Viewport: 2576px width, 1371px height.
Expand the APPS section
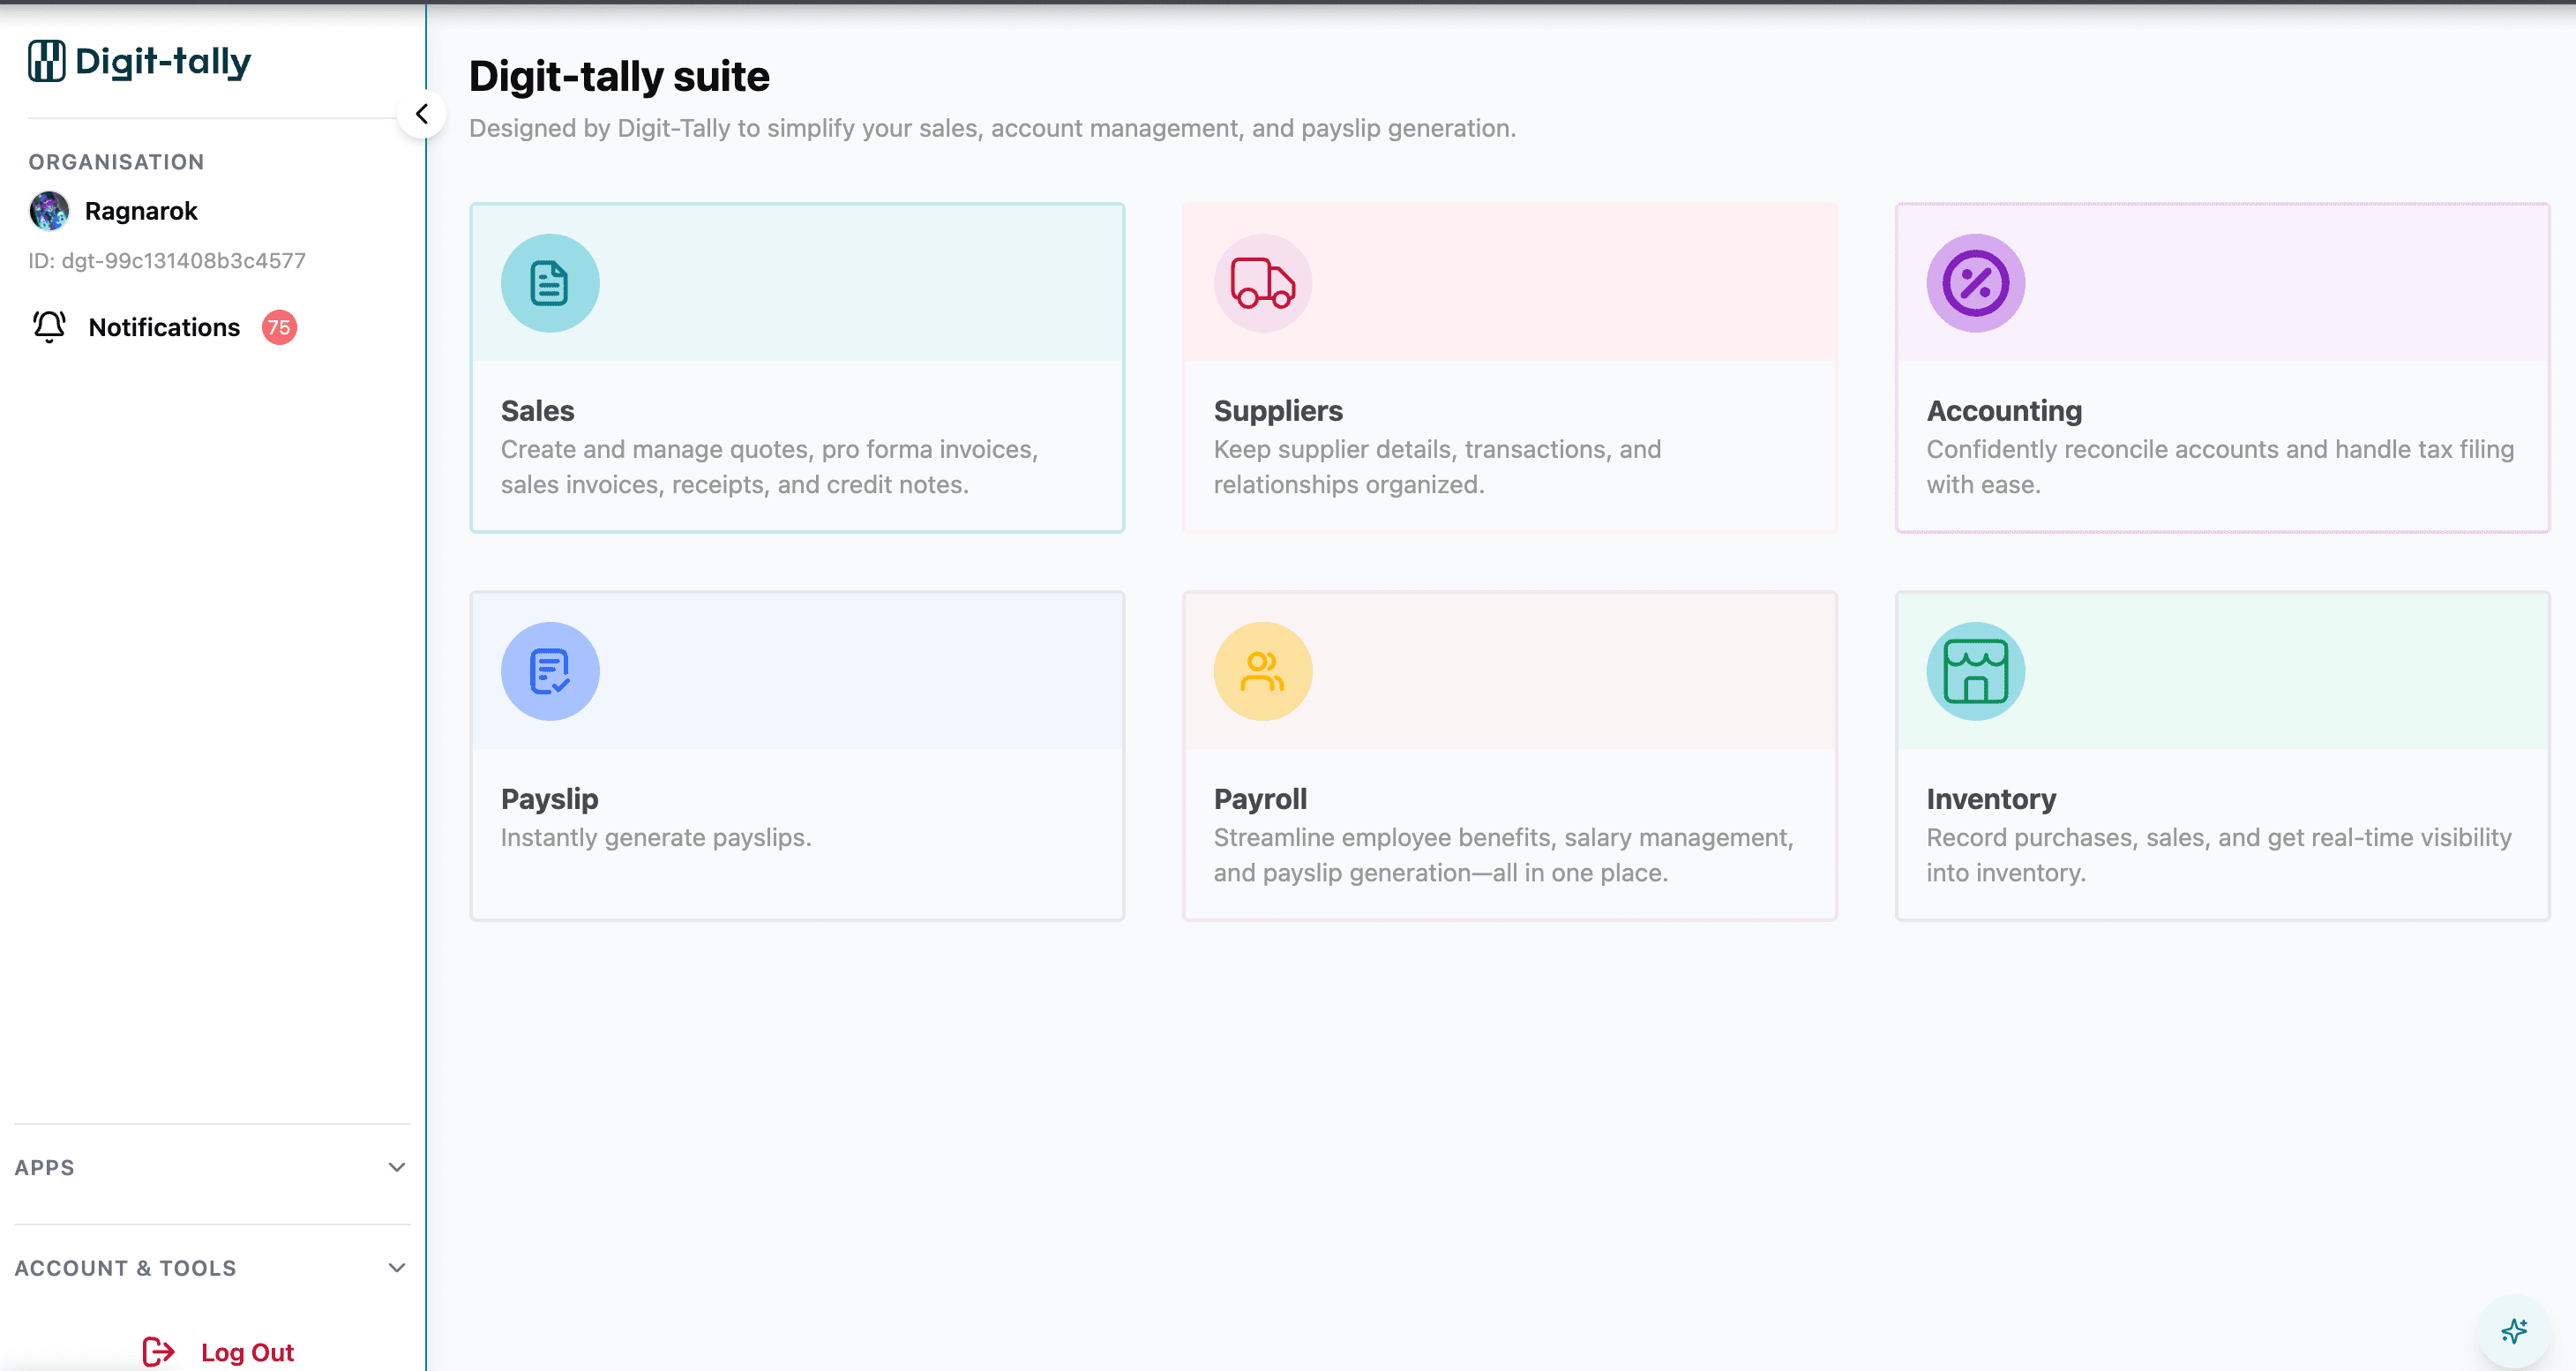tap(396, 1167)
